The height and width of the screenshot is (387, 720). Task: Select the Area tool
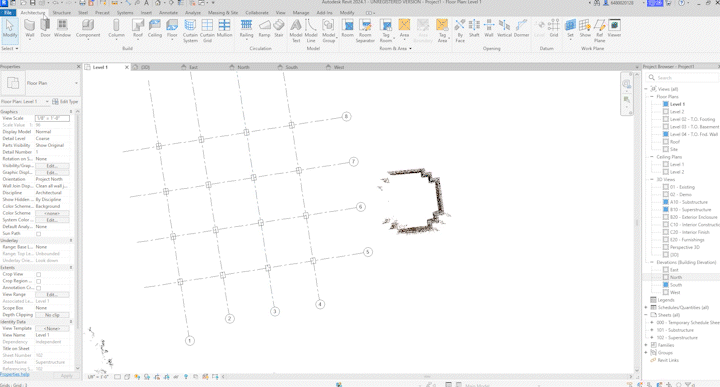pyautogui.click(x=404, y=28)
